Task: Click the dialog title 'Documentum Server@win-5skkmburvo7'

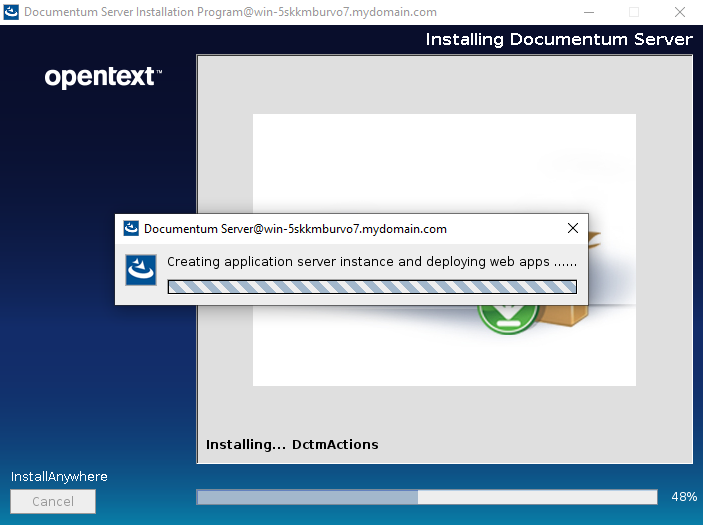Action: coord(295,229)
